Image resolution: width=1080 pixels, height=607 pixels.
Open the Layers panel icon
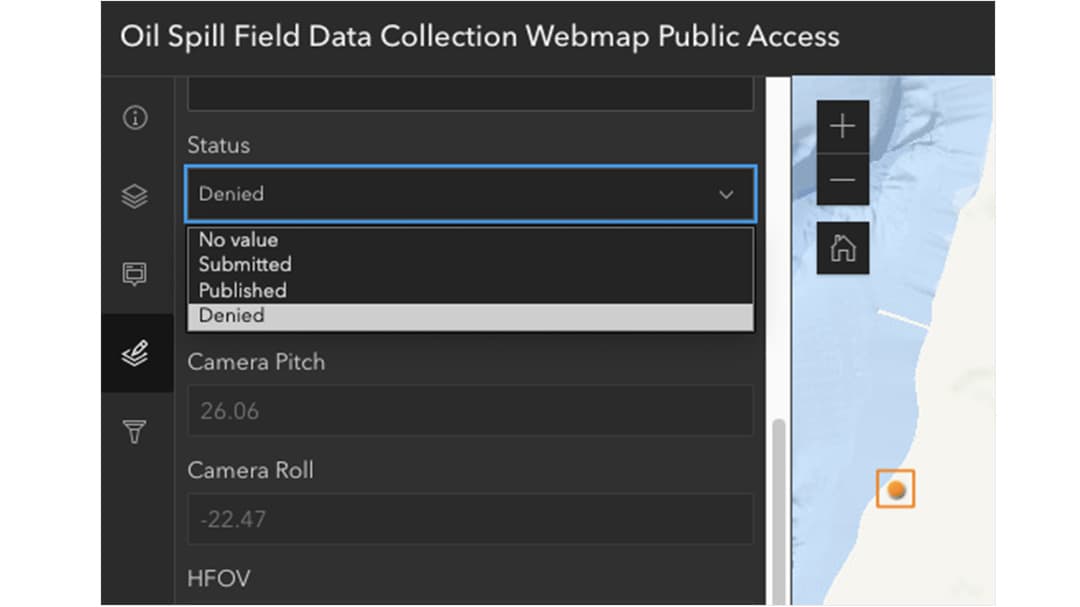(135, 196)
